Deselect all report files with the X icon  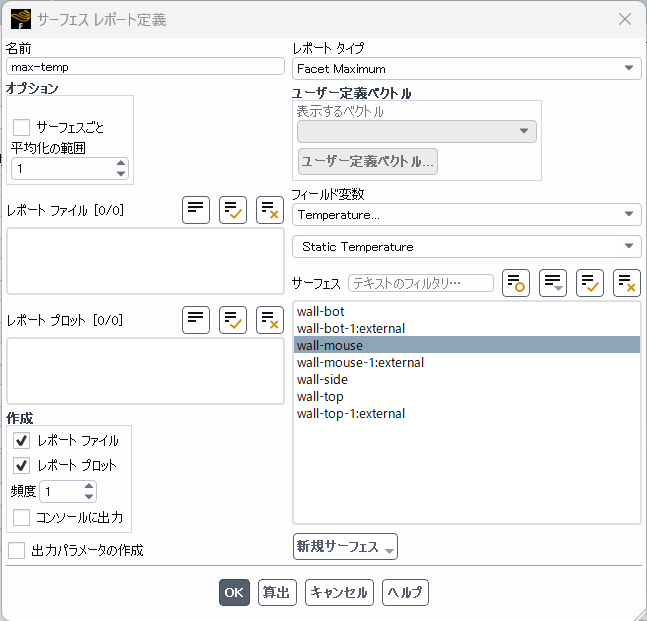point(270,209)
